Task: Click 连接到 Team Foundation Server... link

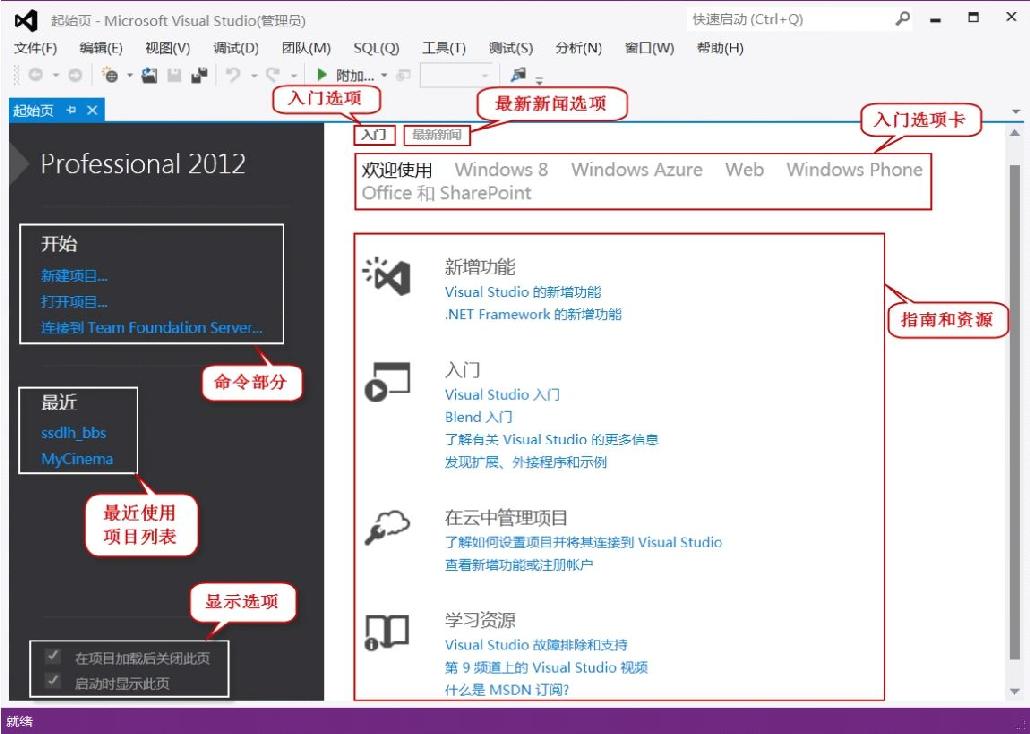Action: click(152, 327)
